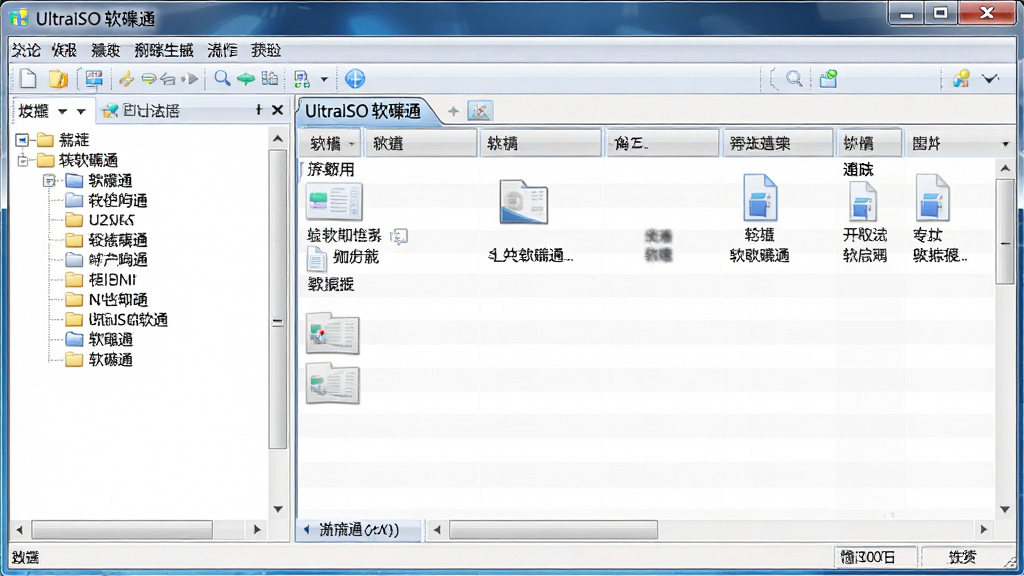The image size is (1024, 576).
Task: Click the right arrow of bottom horizontal scrollbar
Action: coord(984,530)
